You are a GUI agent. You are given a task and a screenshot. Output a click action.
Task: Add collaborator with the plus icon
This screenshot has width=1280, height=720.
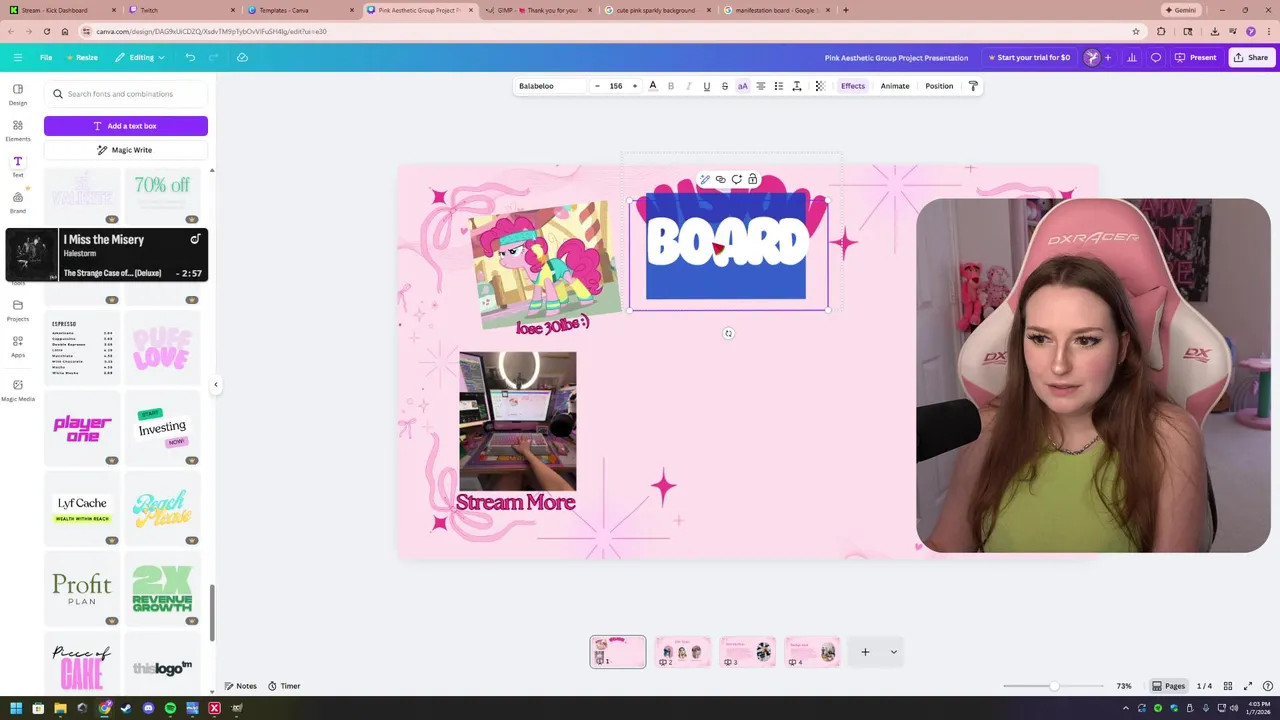click(1107, 57)
